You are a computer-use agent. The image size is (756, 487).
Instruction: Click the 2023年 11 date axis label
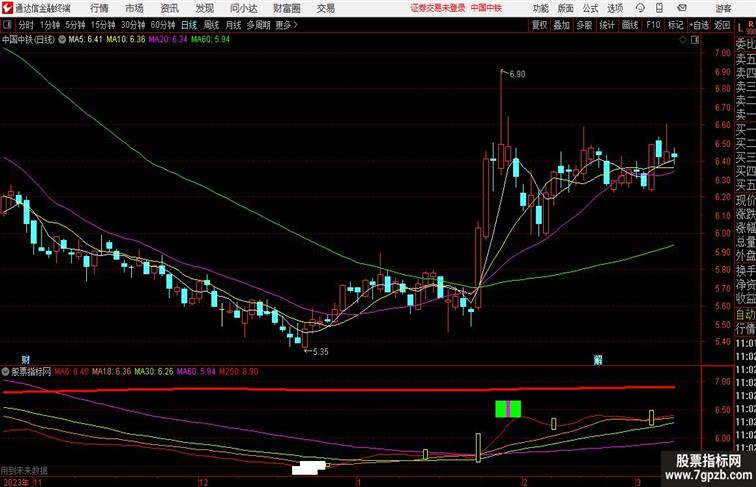pos(23,482)
